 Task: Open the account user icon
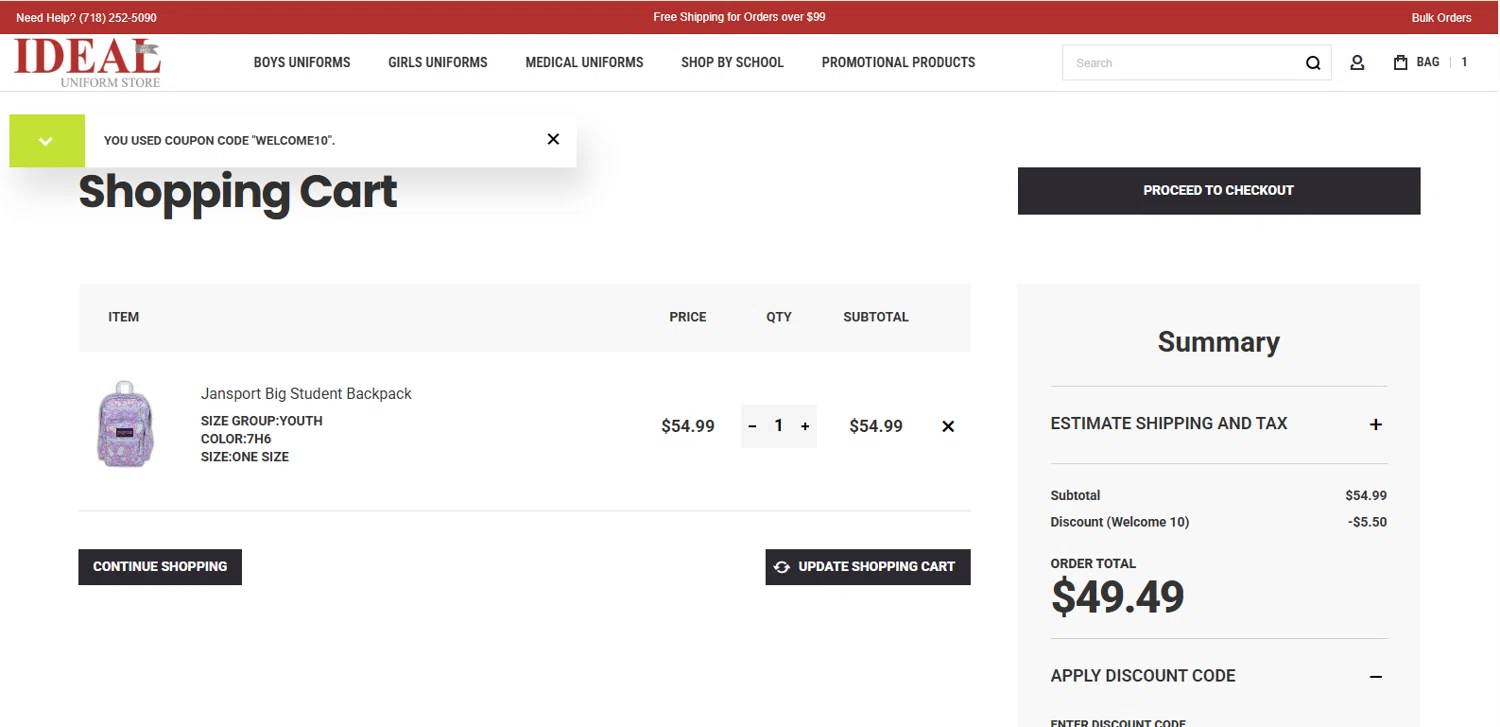click(x=1357, y=63)
